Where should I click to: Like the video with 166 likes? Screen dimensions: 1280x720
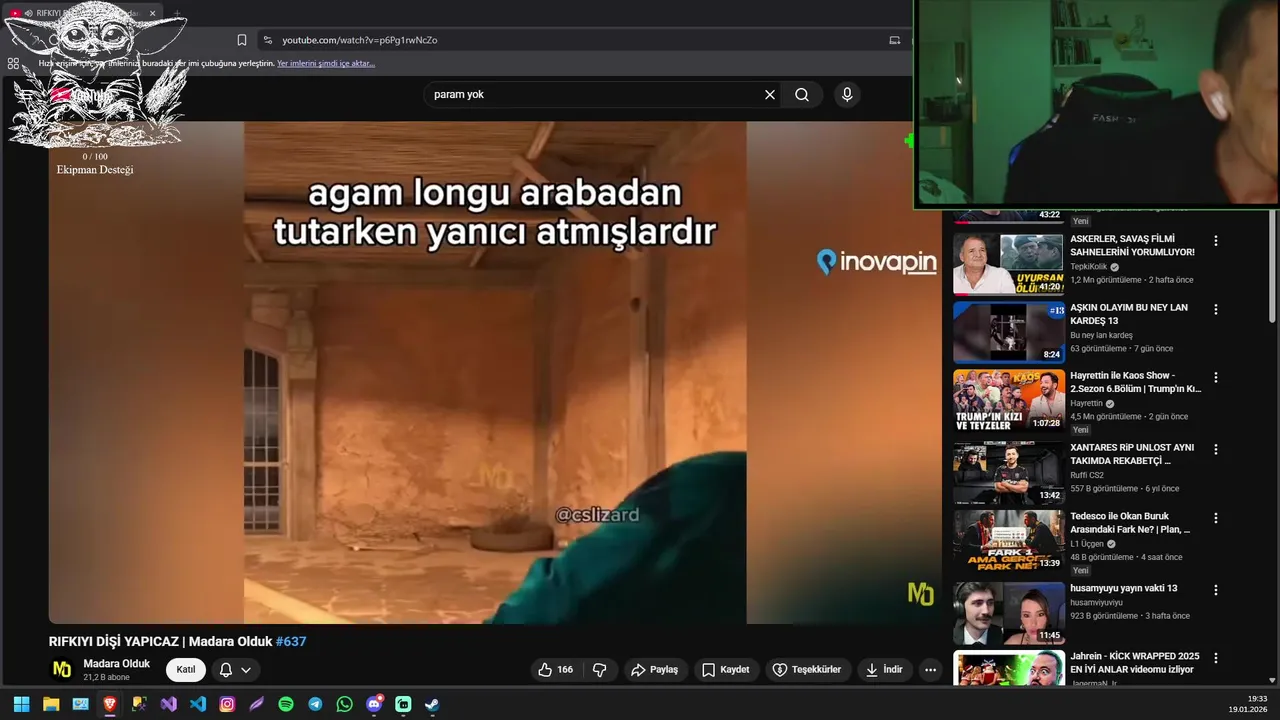click(555, 670)
